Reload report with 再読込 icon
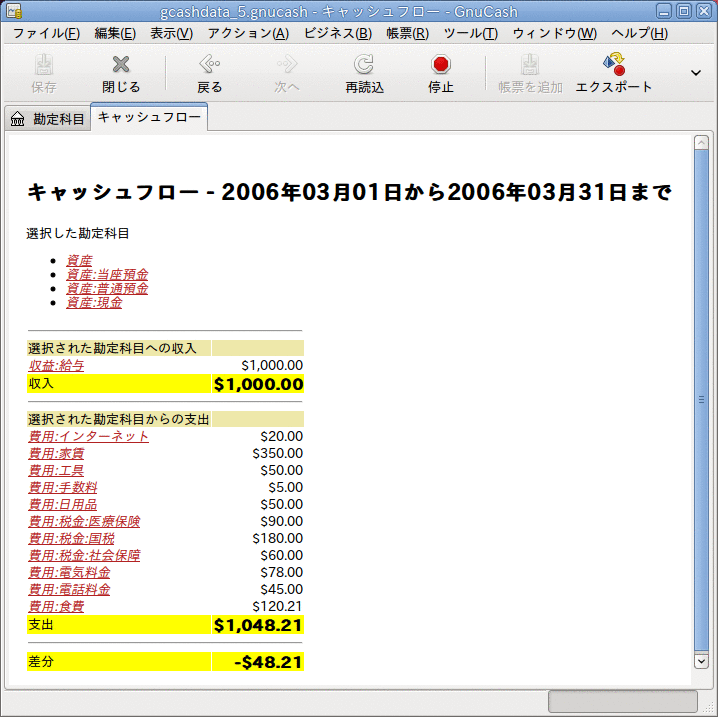 pos(364,65)
